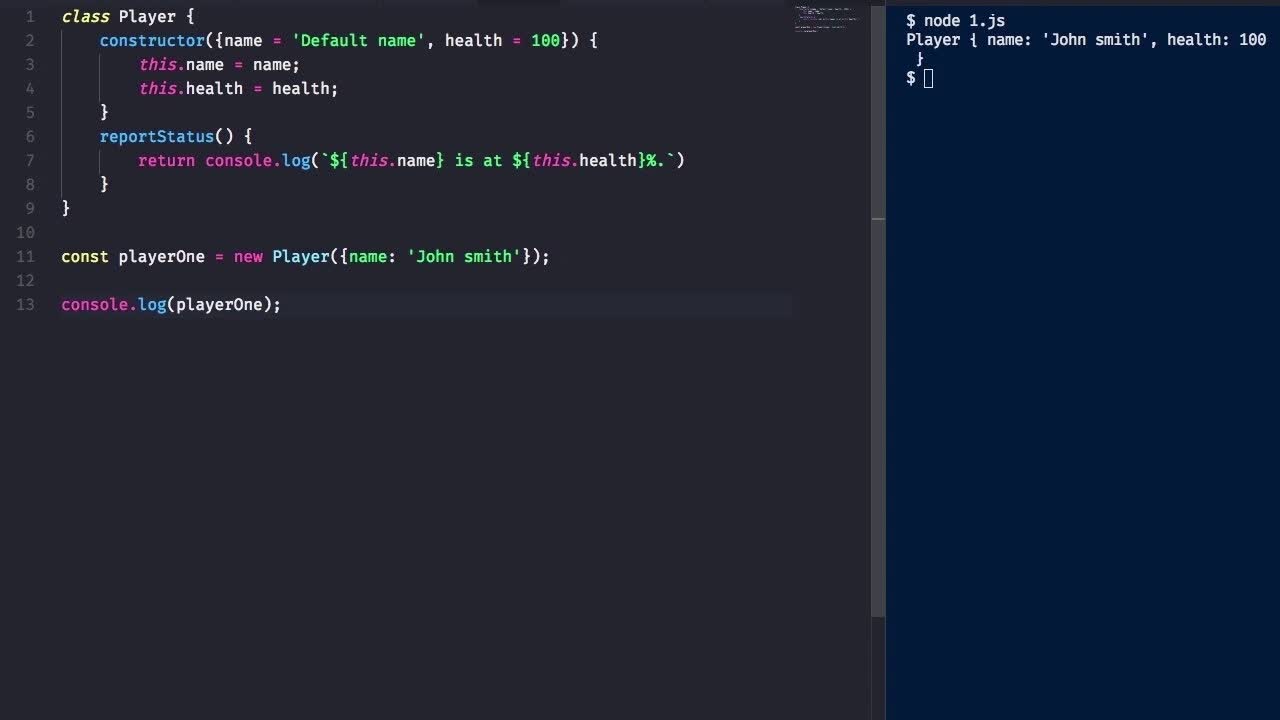Click the 'const' keyword on line 11

pyautogui.click(x=85, y=257)
